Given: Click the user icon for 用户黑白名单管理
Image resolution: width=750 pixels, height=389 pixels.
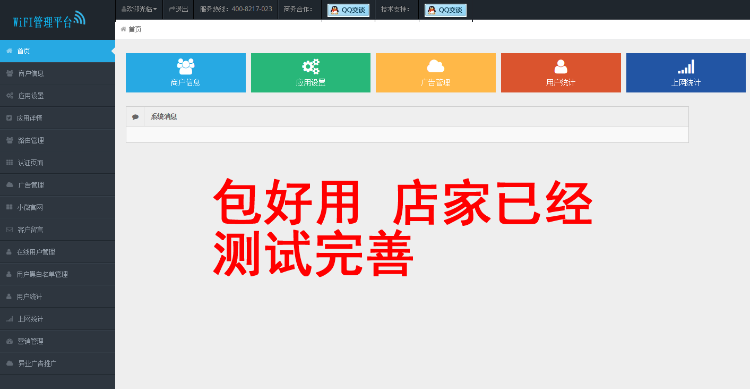Looking at the screenshot, I should click(9, 274).
